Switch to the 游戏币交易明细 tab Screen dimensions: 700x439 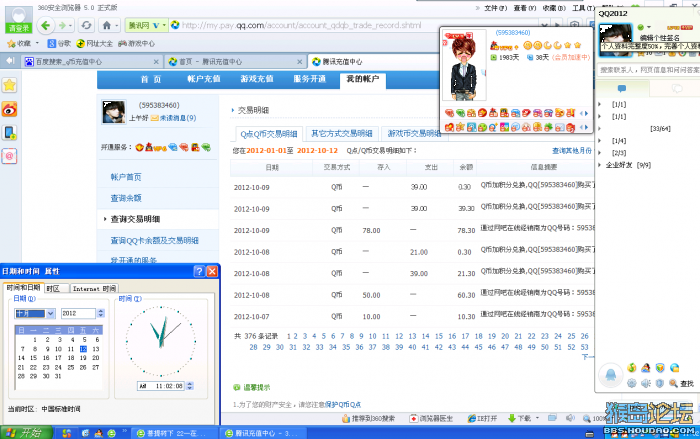[x=414, y=133]
